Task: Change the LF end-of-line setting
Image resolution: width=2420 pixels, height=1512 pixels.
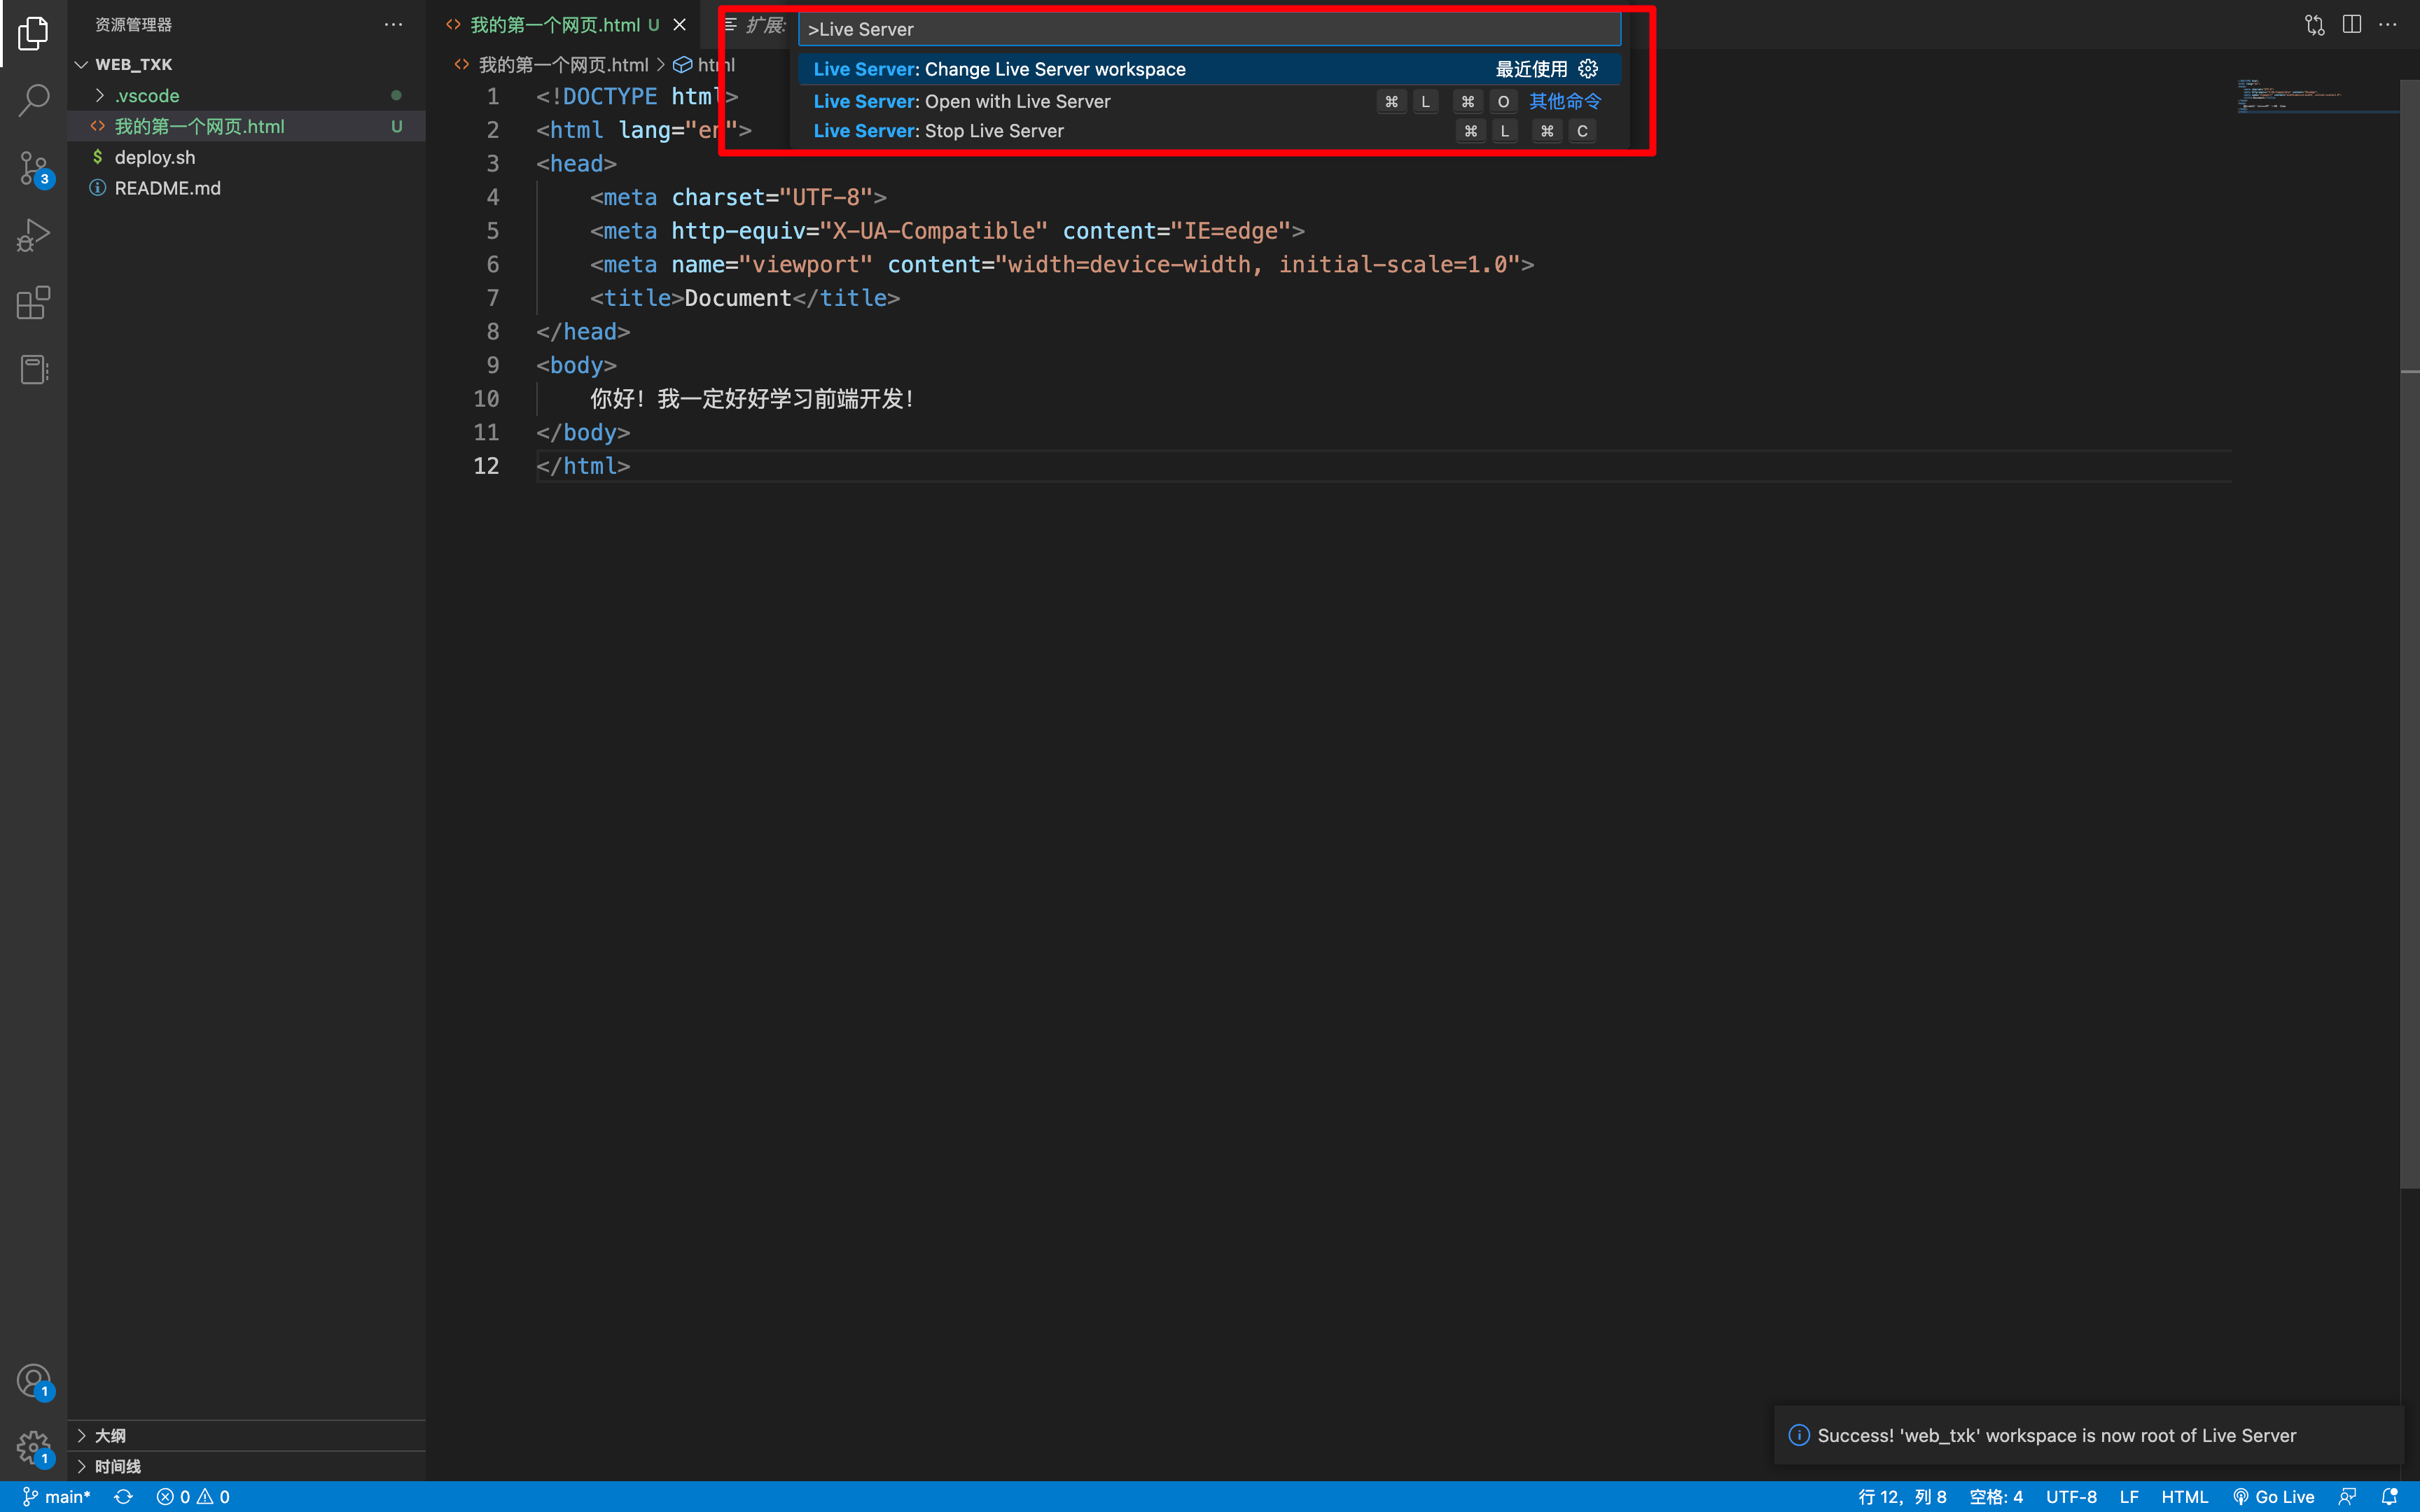Action: coord(2129,1496)
